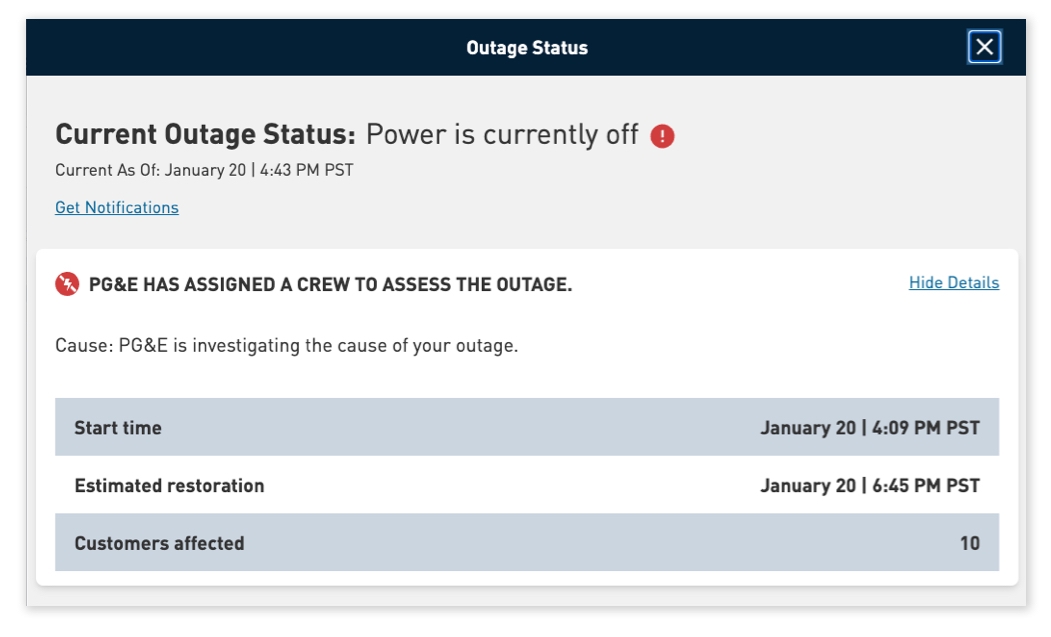Click the crew assigned to assess headline
This screenshot has width=1051, height=637.
coord(330,285)
